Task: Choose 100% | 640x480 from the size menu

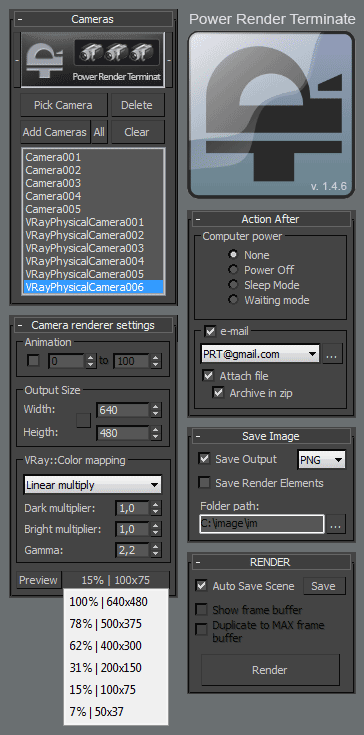Action: tap(116, 602)
